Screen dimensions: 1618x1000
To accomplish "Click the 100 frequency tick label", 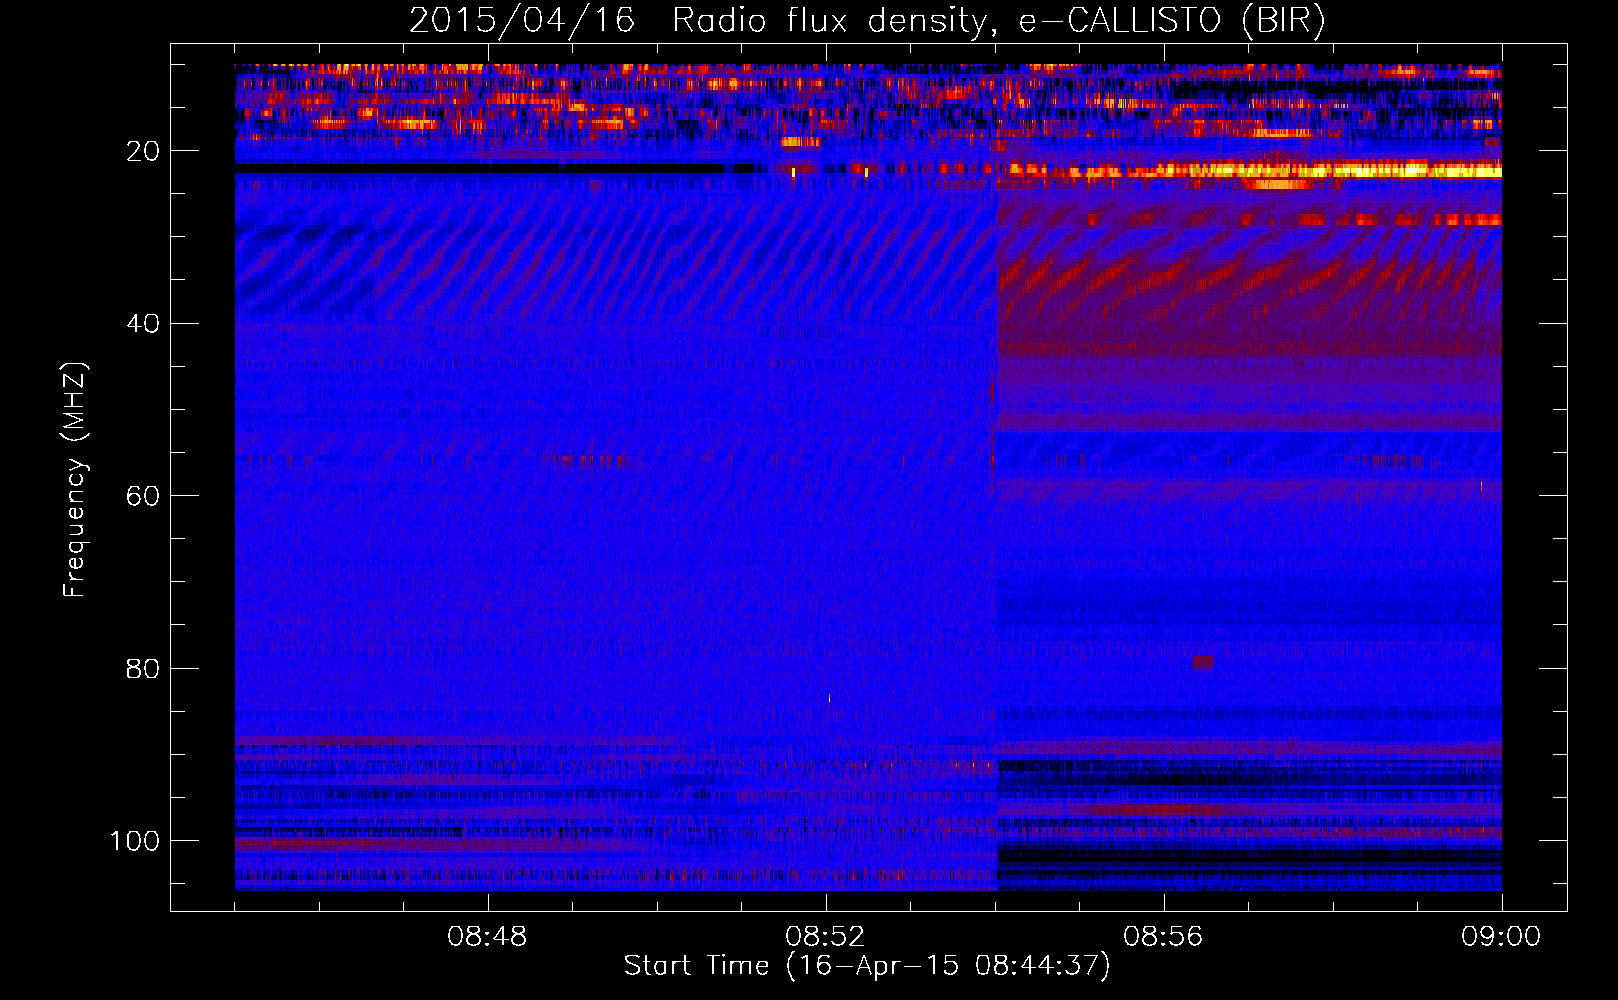I will tap(135, 841).
